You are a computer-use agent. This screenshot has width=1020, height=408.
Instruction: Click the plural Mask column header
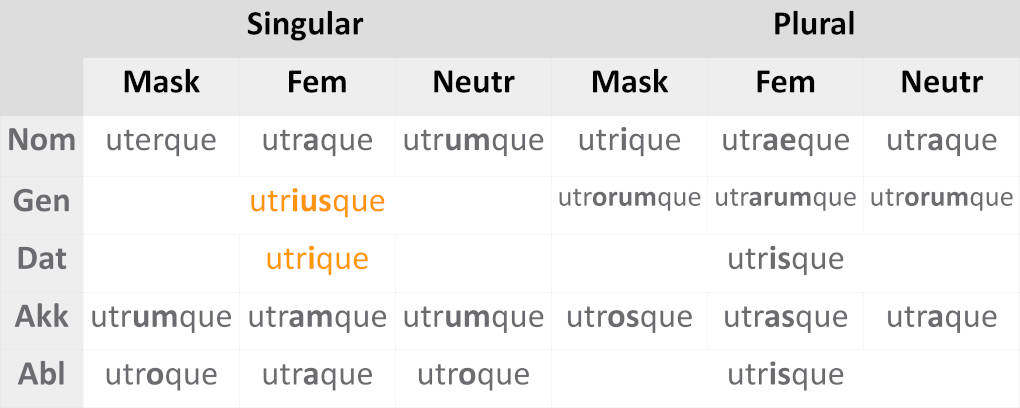click(629, 82)
